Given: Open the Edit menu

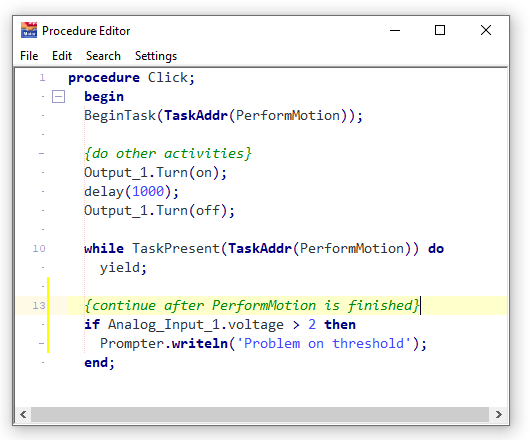Looking at the screenshot, I should 62,56.
